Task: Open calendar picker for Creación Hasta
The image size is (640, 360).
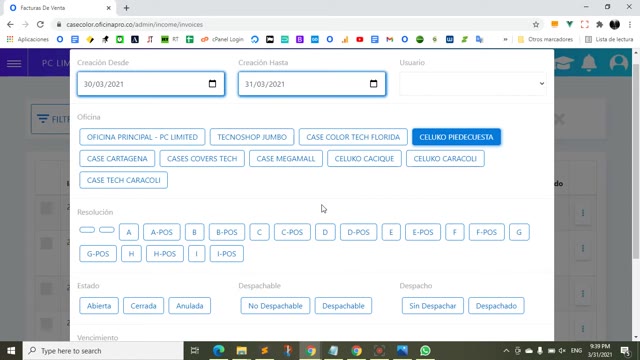Action: [x=373, y=84]
